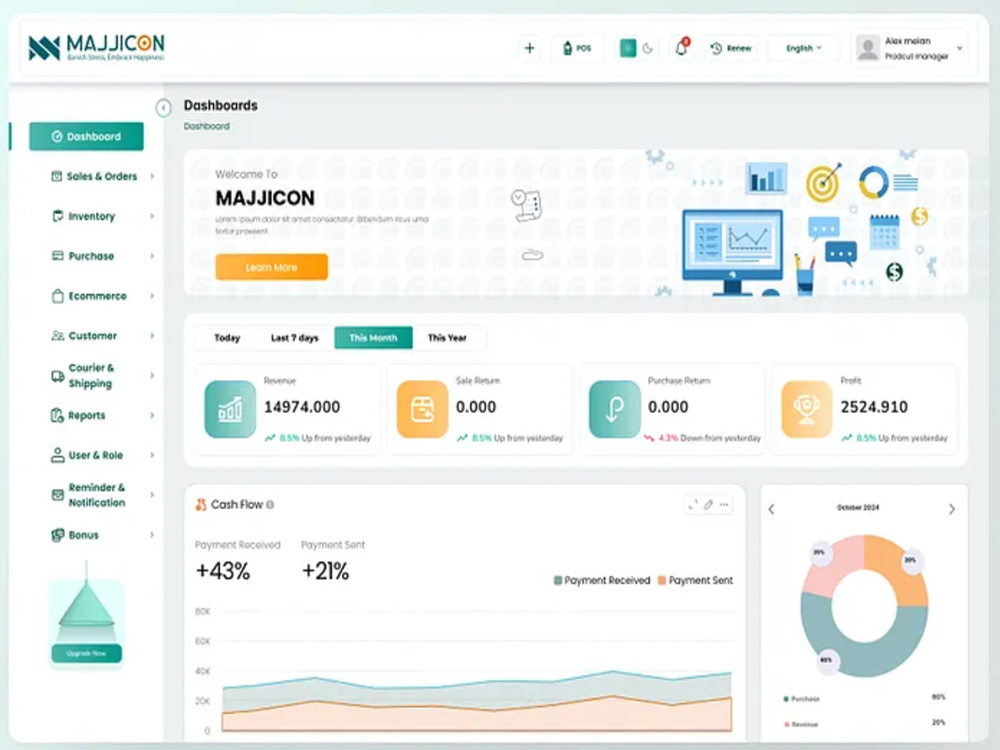Toggle Payment Sent legend swatch
Screen dimensions: 1000x750
(662, 580)
